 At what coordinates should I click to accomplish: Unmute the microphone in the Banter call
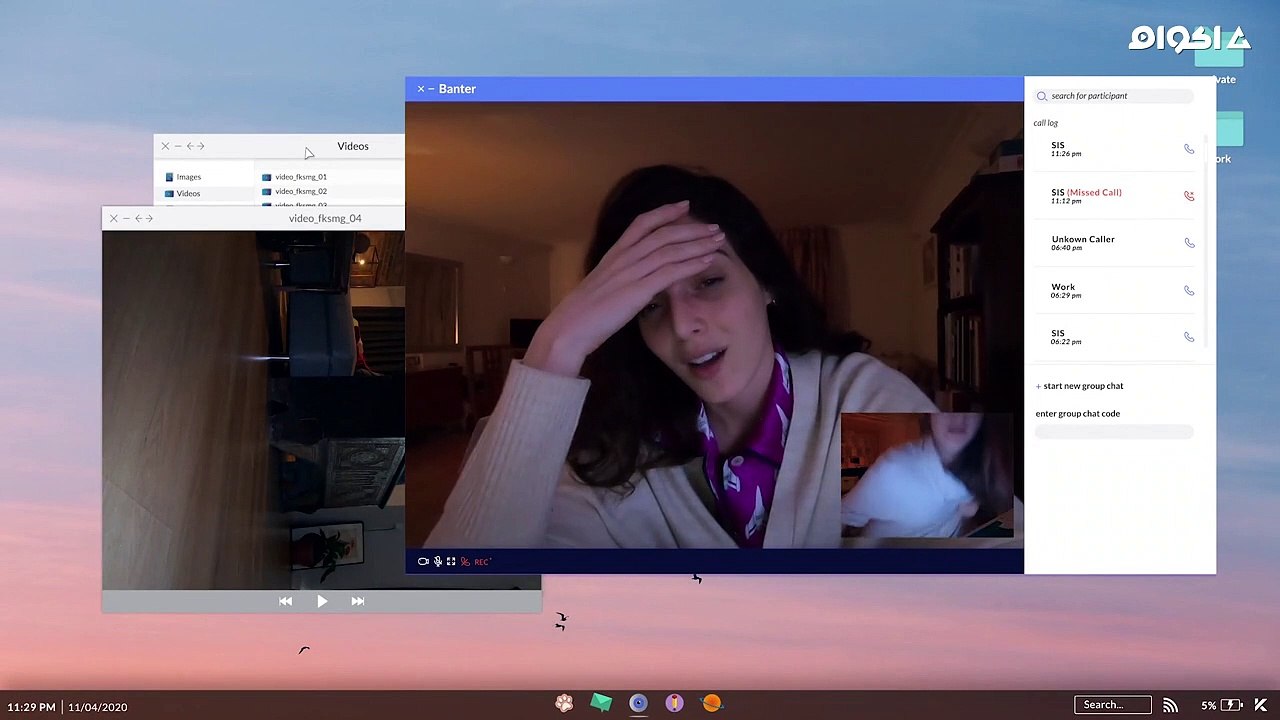pos(437,562)
